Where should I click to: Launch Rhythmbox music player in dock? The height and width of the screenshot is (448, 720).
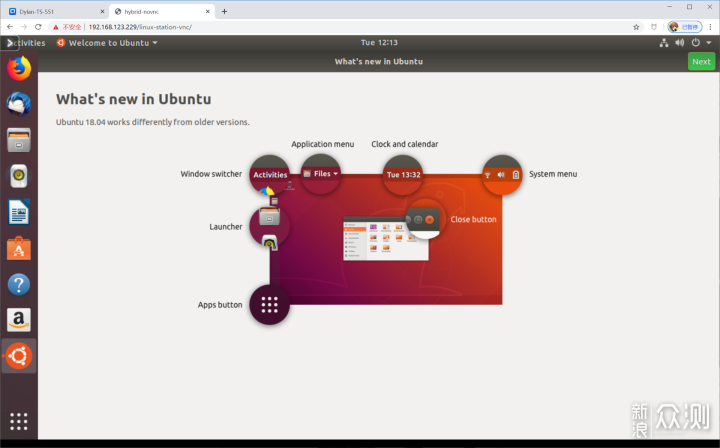[x=19, y=176]
